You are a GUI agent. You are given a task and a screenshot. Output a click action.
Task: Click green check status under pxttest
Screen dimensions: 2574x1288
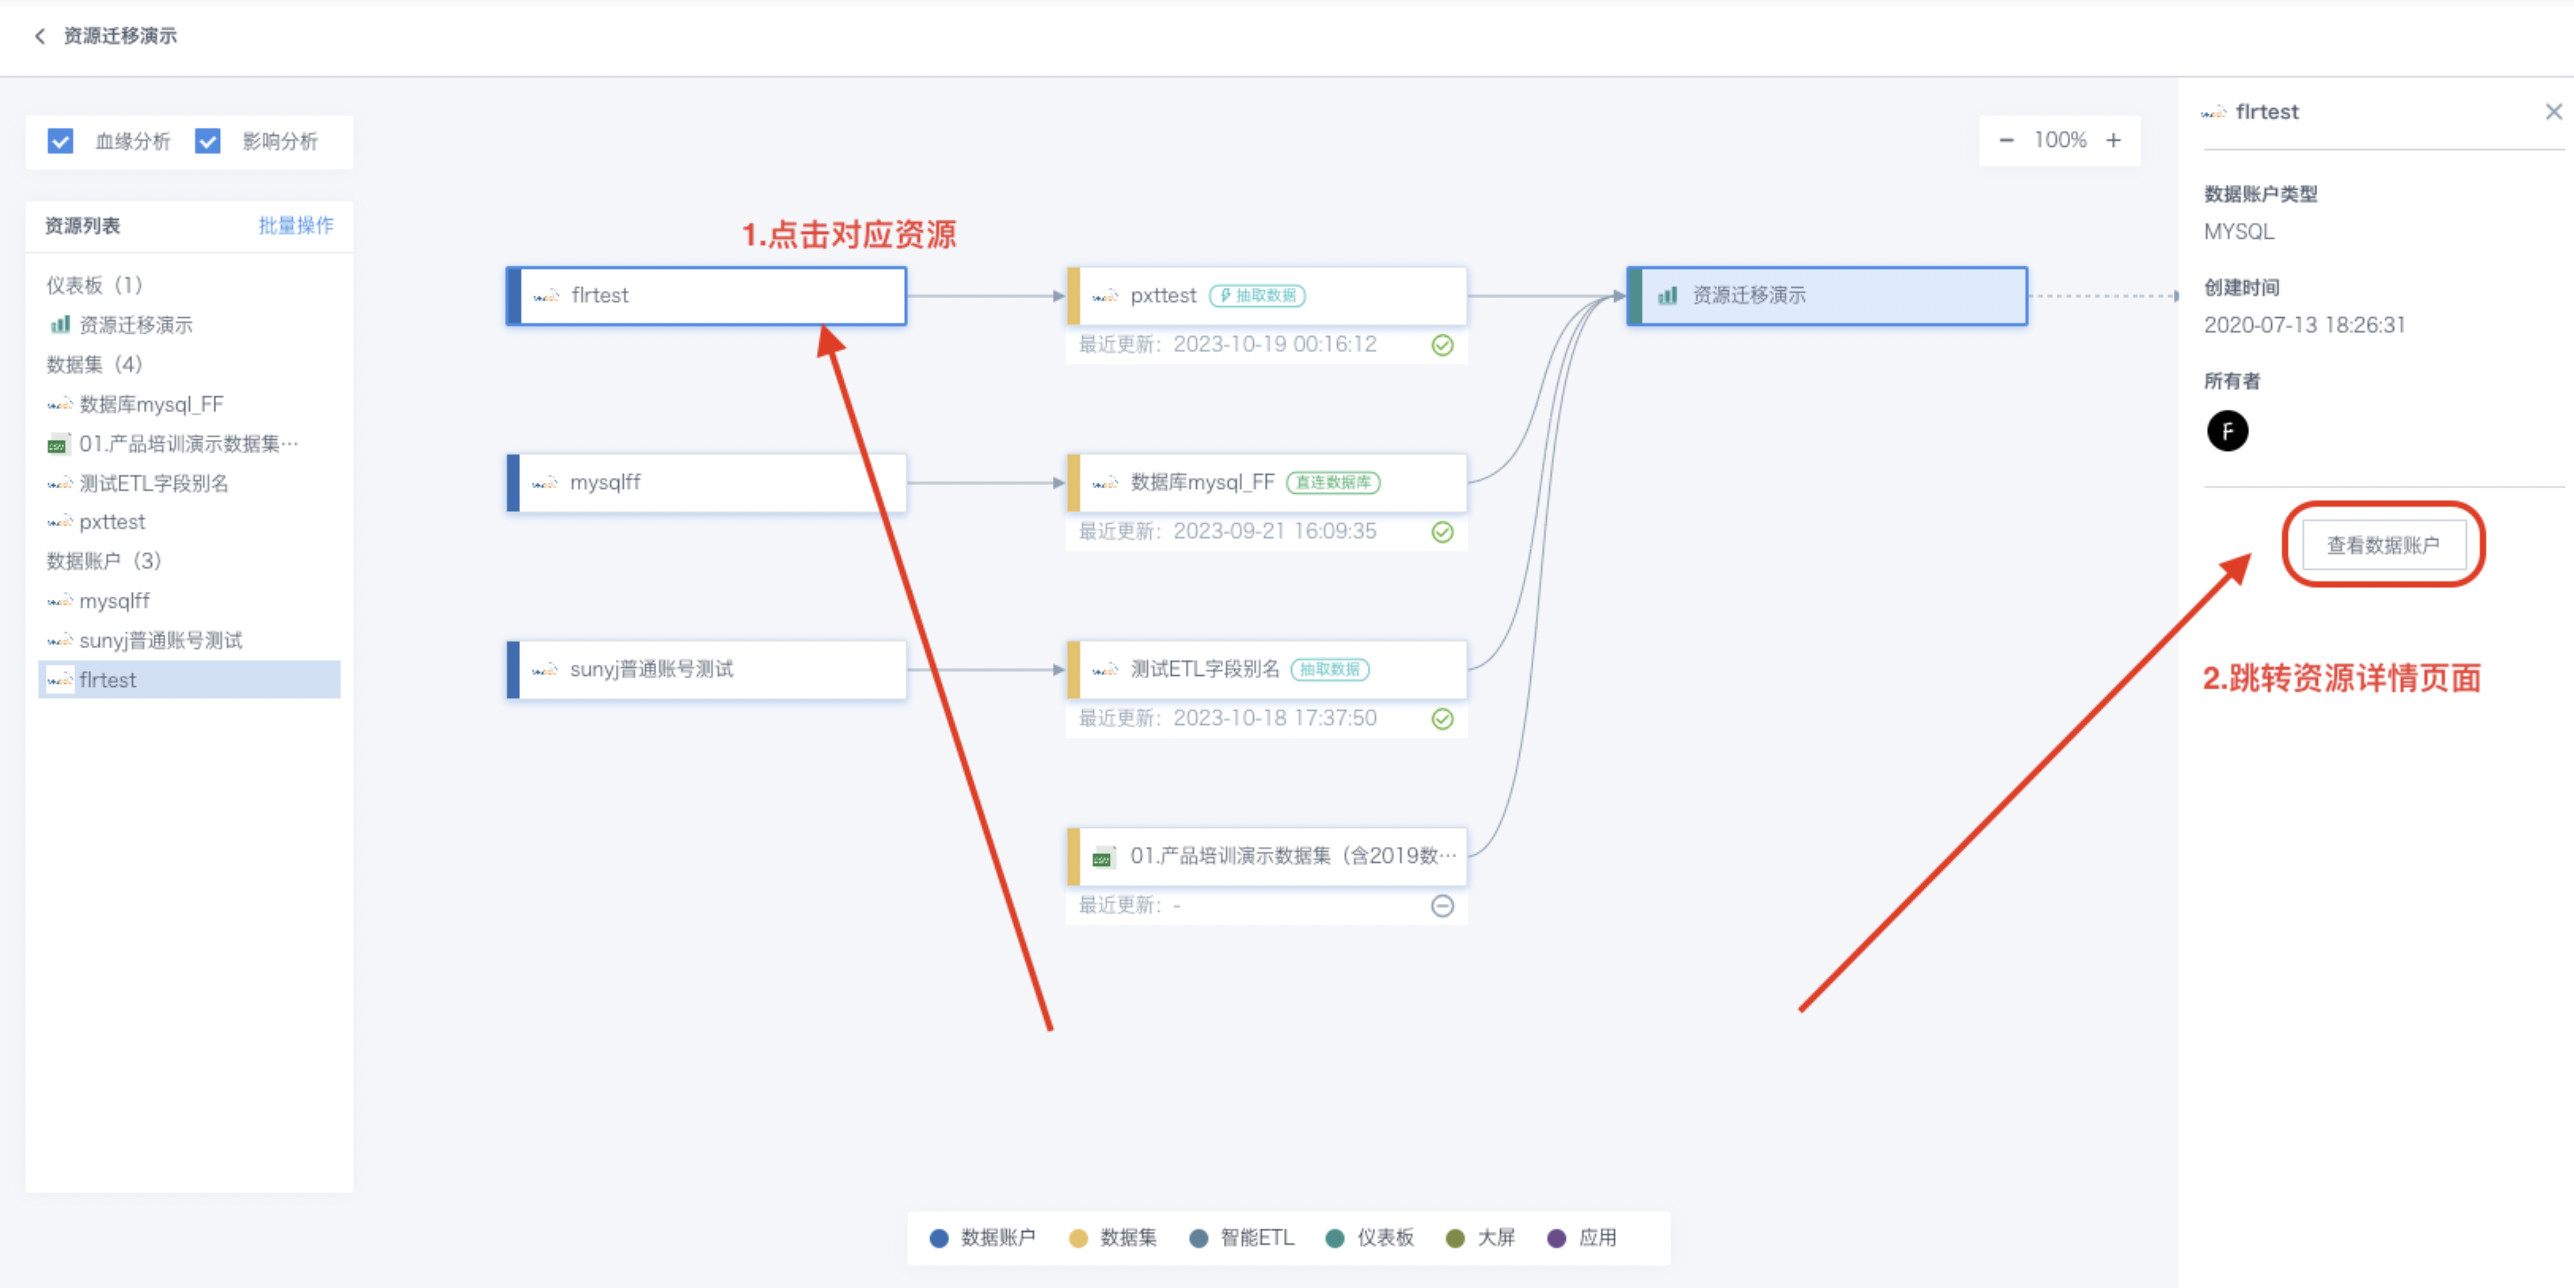click(1441, 345)
